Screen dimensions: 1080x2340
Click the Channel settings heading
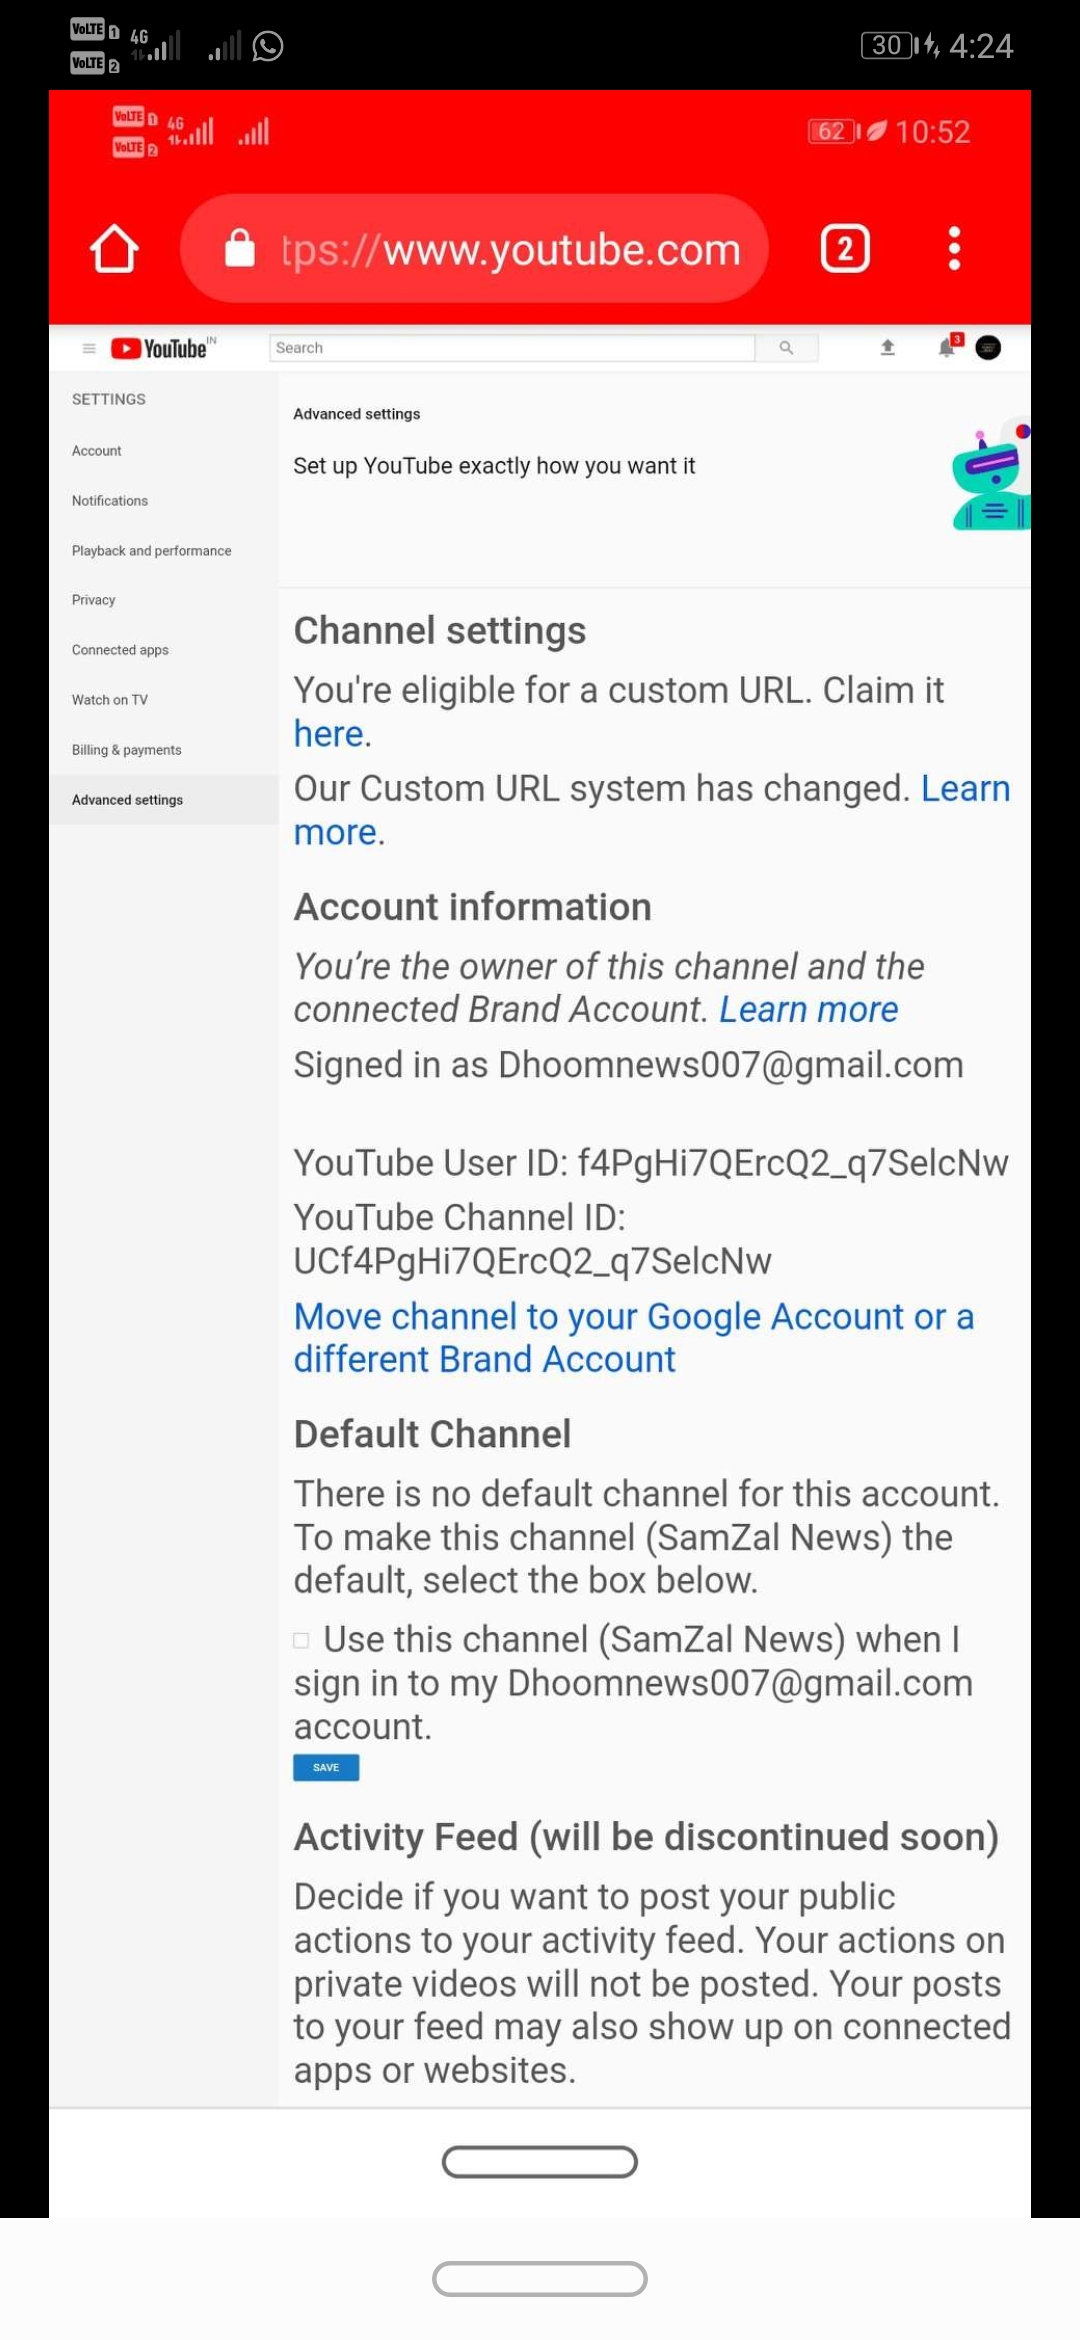(x=440, y=631)
